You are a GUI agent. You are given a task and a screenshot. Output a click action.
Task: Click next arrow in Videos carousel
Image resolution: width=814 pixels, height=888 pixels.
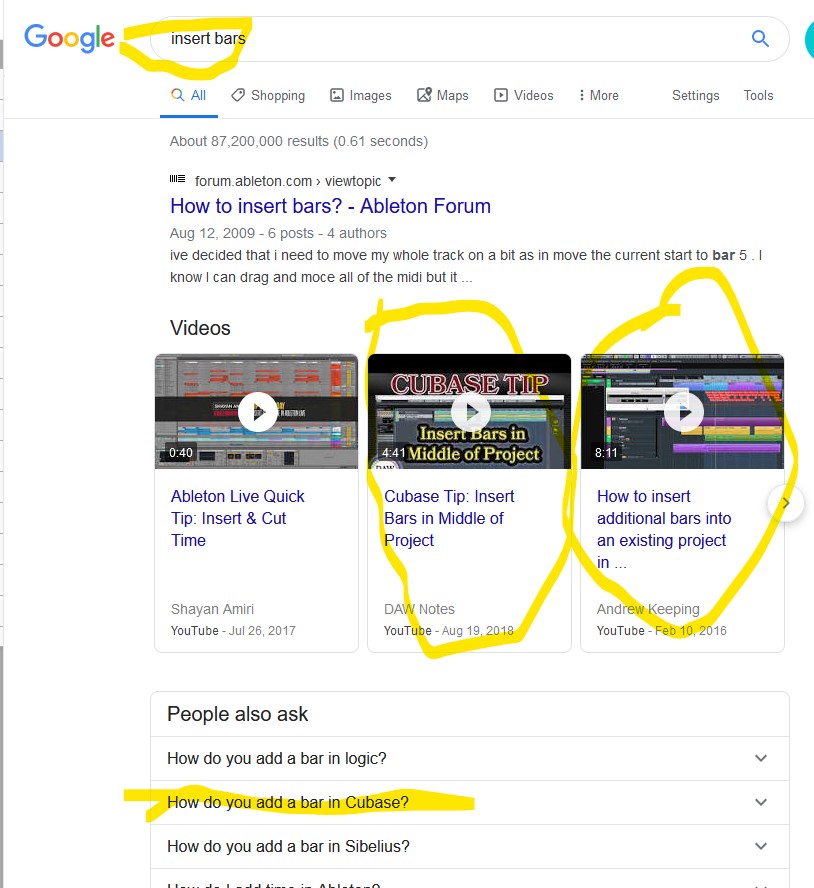(786, 503)
